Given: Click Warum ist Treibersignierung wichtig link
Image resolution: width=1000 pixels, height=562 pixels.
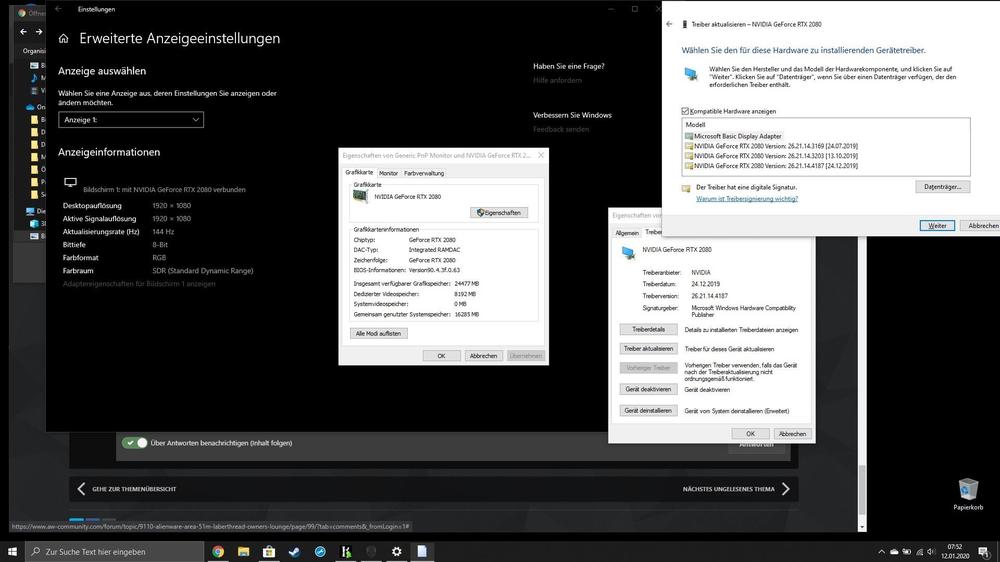Looking at the screenshot, I should (x=746, y=199).
